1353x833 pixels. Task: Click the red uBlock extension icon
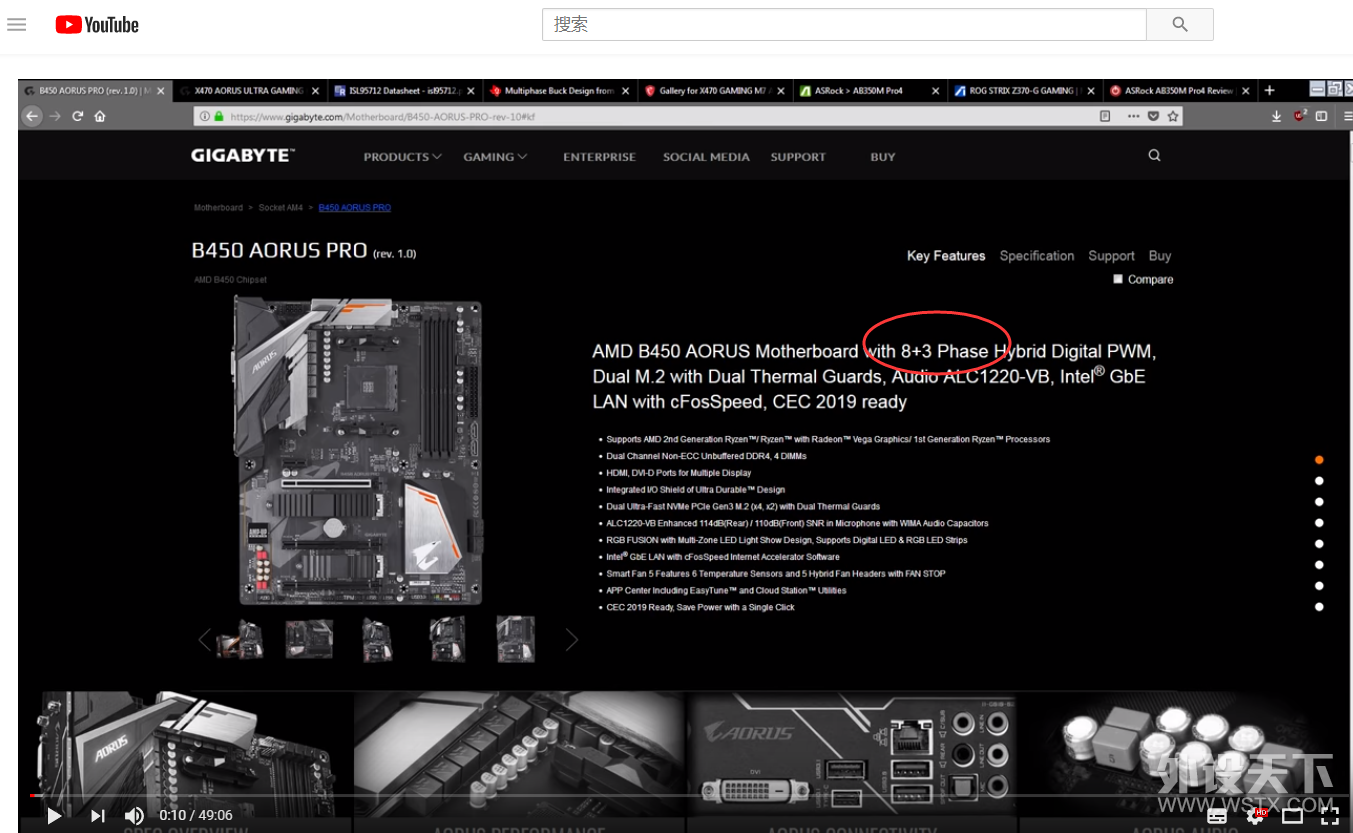pos(1301,115)
